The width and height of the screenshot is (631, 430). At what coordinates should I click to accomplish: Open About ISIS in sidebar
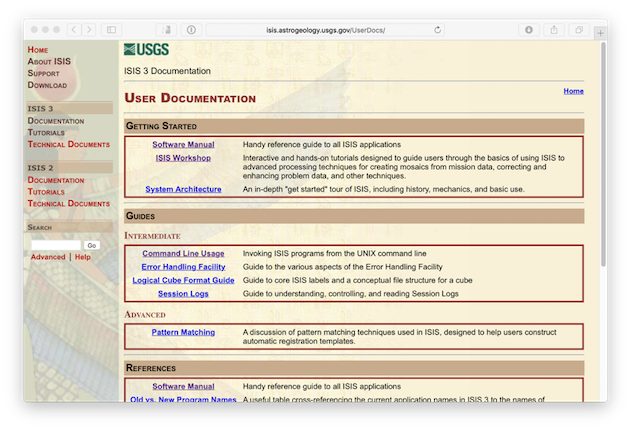click(49, 62)
